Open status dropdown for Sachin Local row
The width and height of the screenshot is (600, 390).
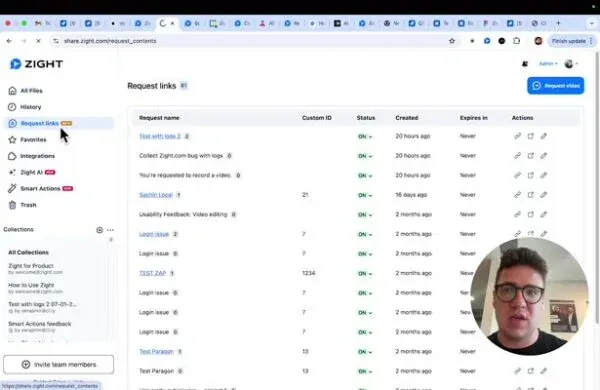(365, 195)
